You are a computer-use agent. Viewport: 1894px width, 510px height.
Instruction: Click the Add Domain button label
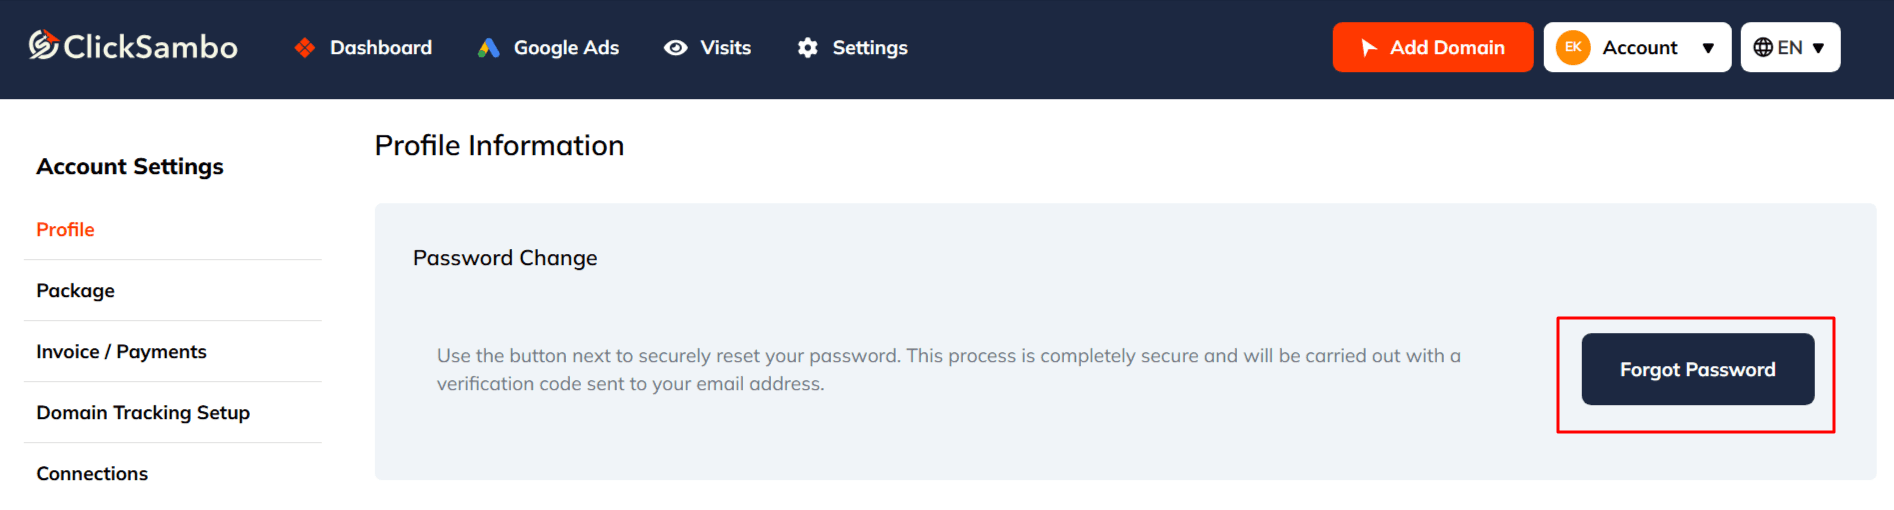click(x=1447, y=48)
